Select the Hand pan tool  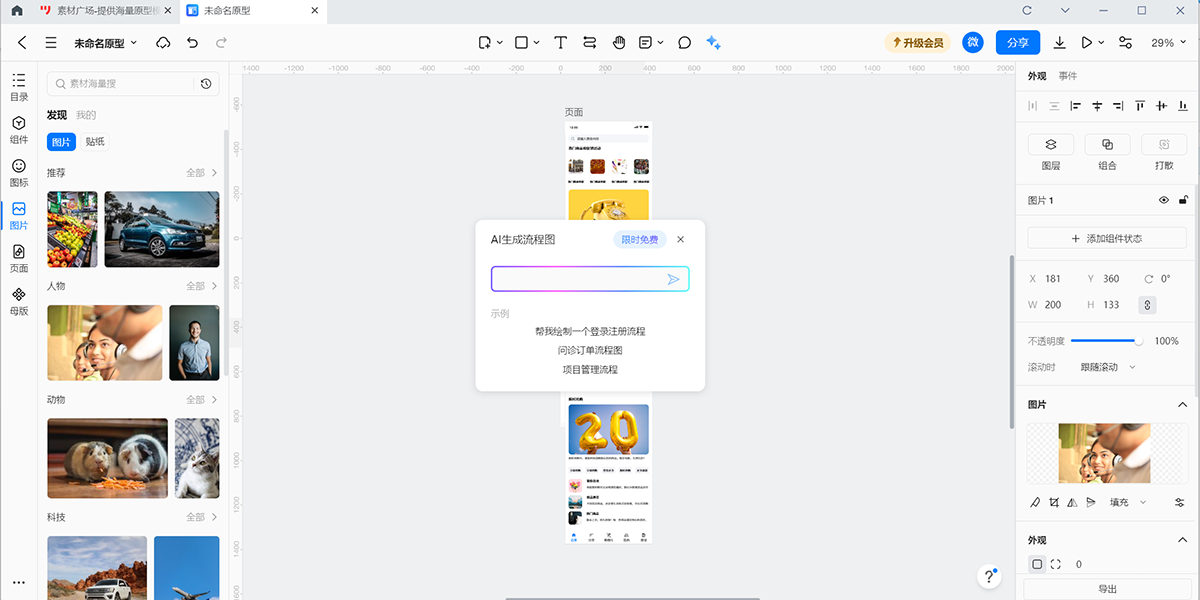(618, 43)
